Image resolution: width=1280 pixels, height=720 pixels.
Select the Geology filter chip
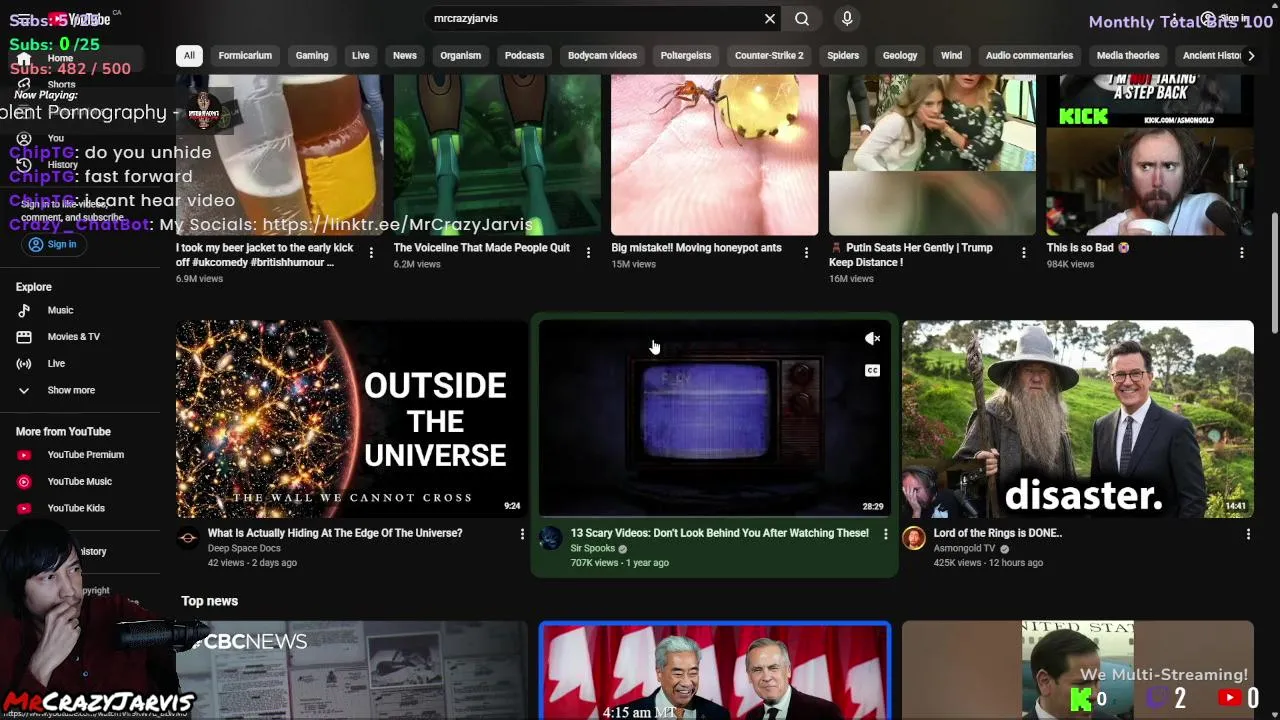(900, 56)
